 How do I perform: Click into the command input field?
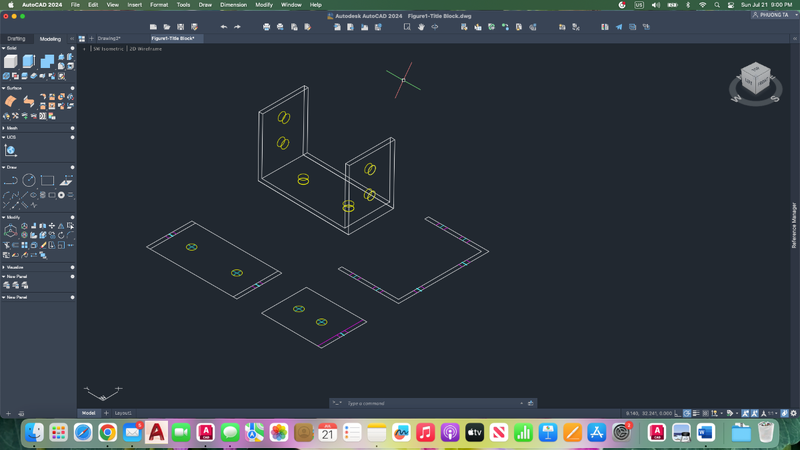430,403
